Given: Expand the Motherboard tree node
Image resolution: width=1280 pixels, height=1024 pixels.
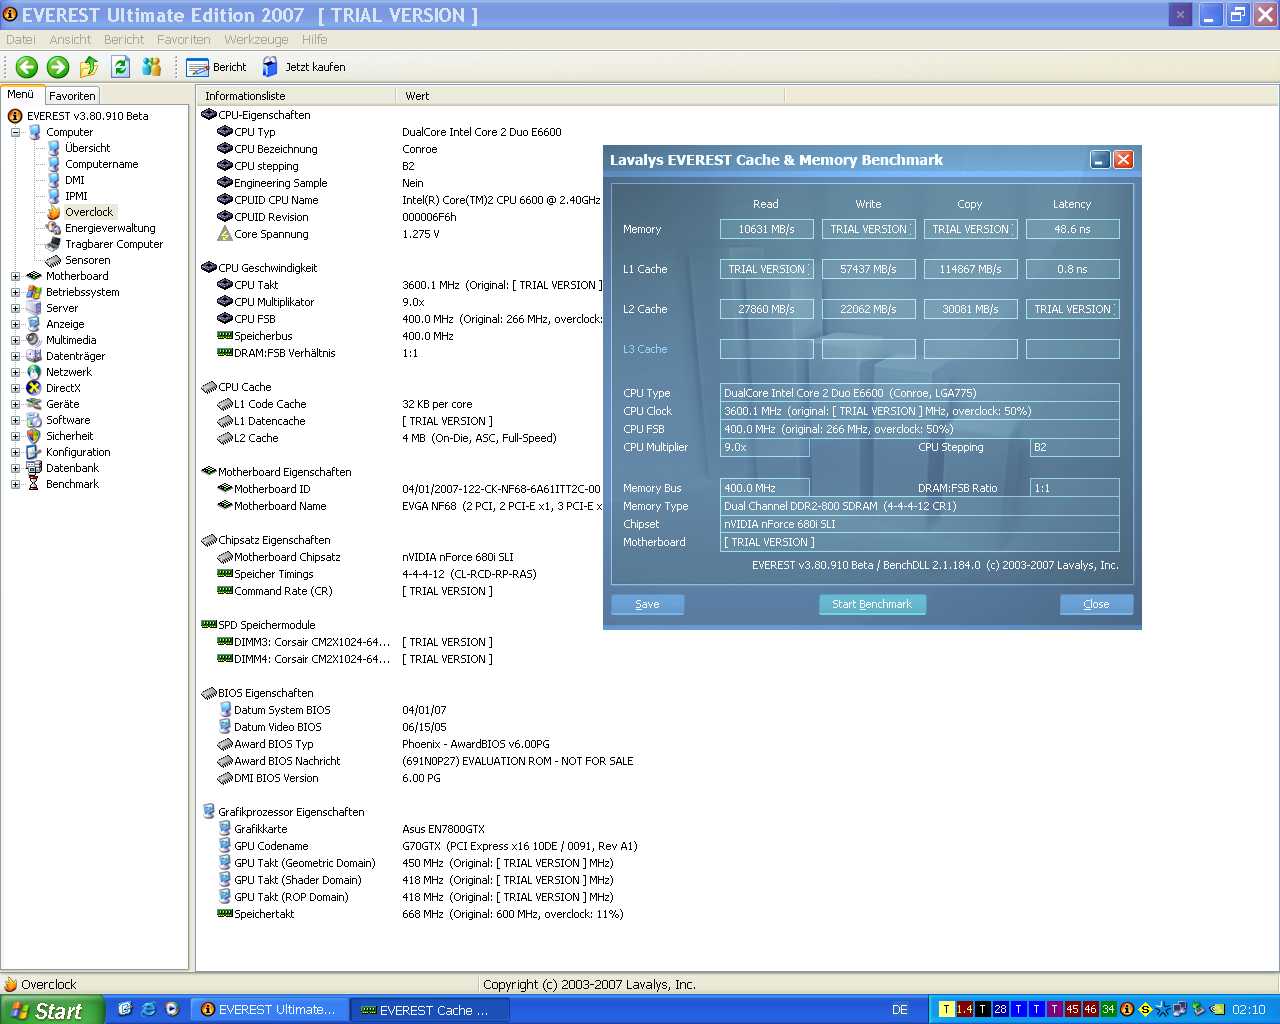Looking at the screenshot, I should point(15,276).
